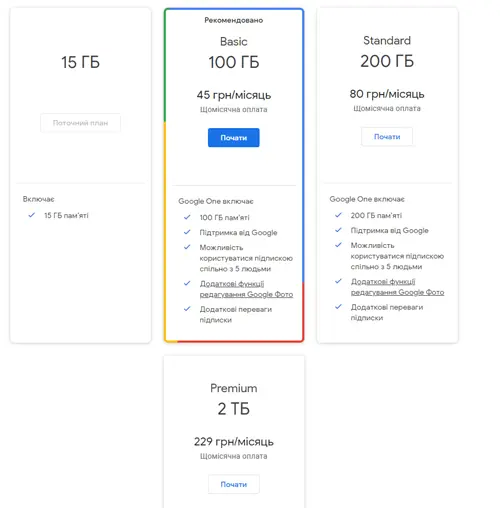Click the 229 грн/місяць price text
This screenshot has height=508, width=500.
click(234, 442)
